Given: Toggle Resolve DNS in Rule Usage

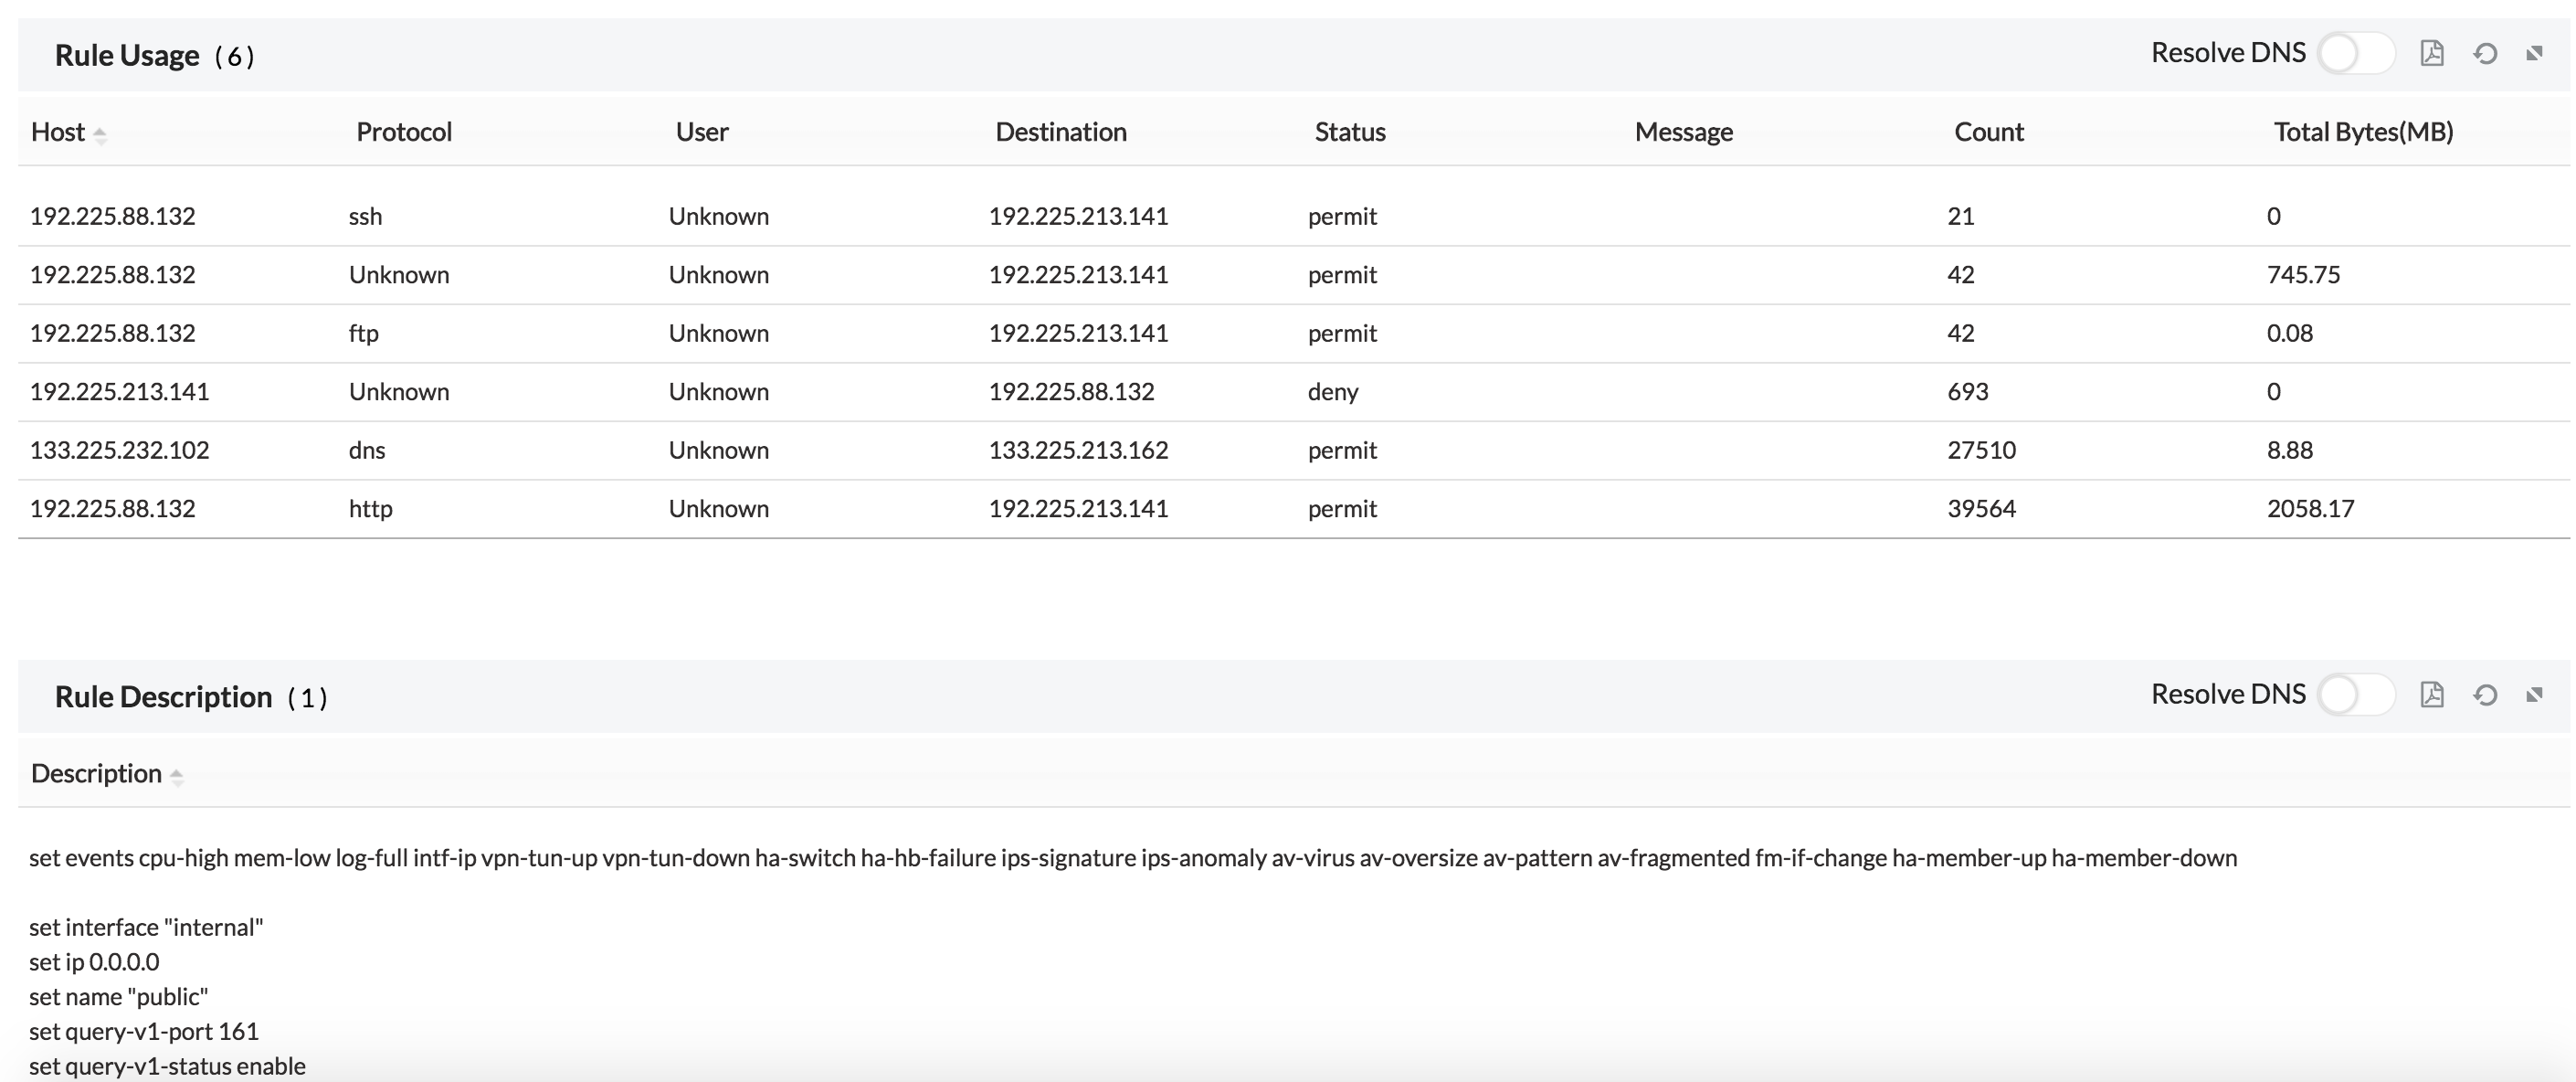Looking at the screenshot, I should click(2355, 53).
